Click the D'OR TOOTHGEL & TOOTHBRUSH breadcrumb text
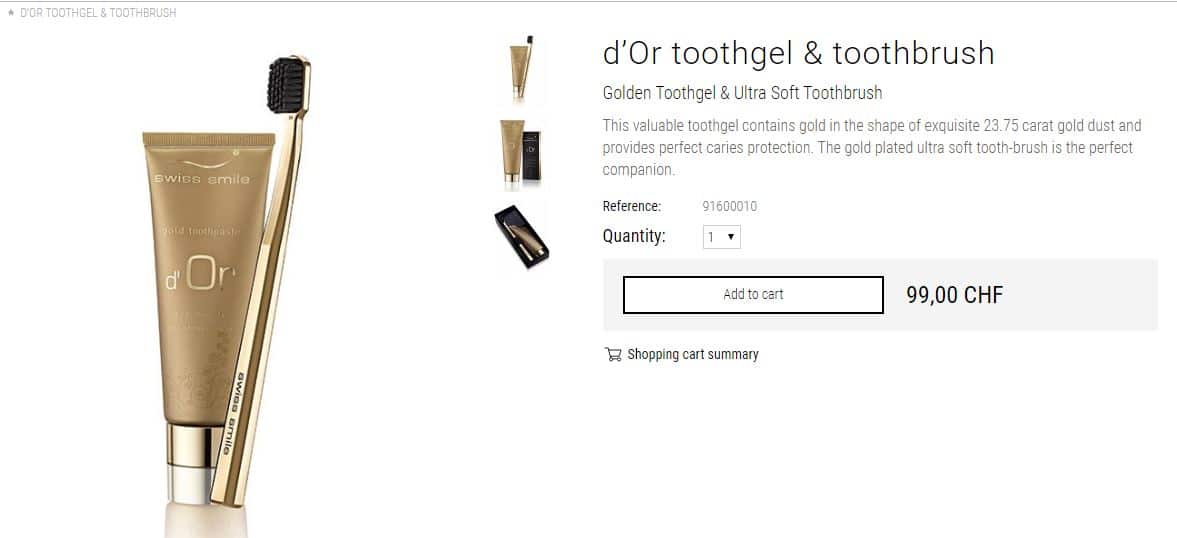The height and width of the screenshot is (538, 1177). point(98,13)
